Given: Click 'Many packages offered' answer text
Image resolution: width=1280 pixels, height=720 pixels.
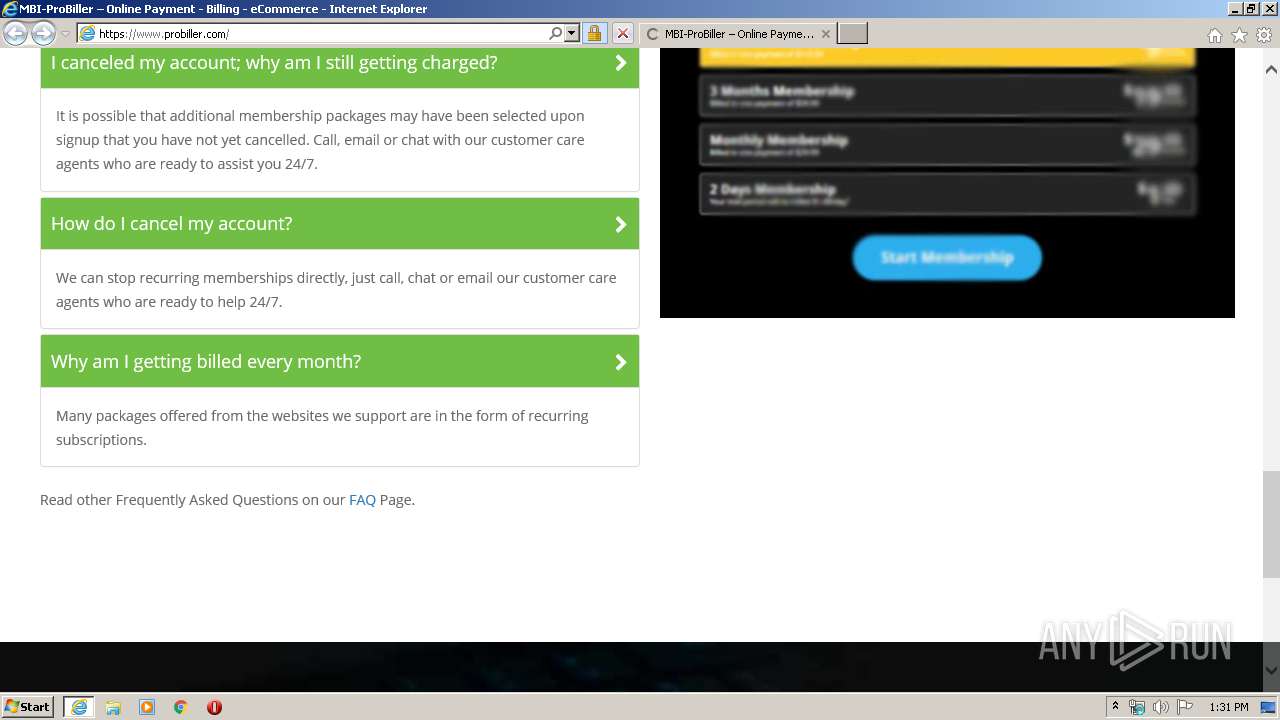Looking at the screenshot, I should [x=322, y=428].
